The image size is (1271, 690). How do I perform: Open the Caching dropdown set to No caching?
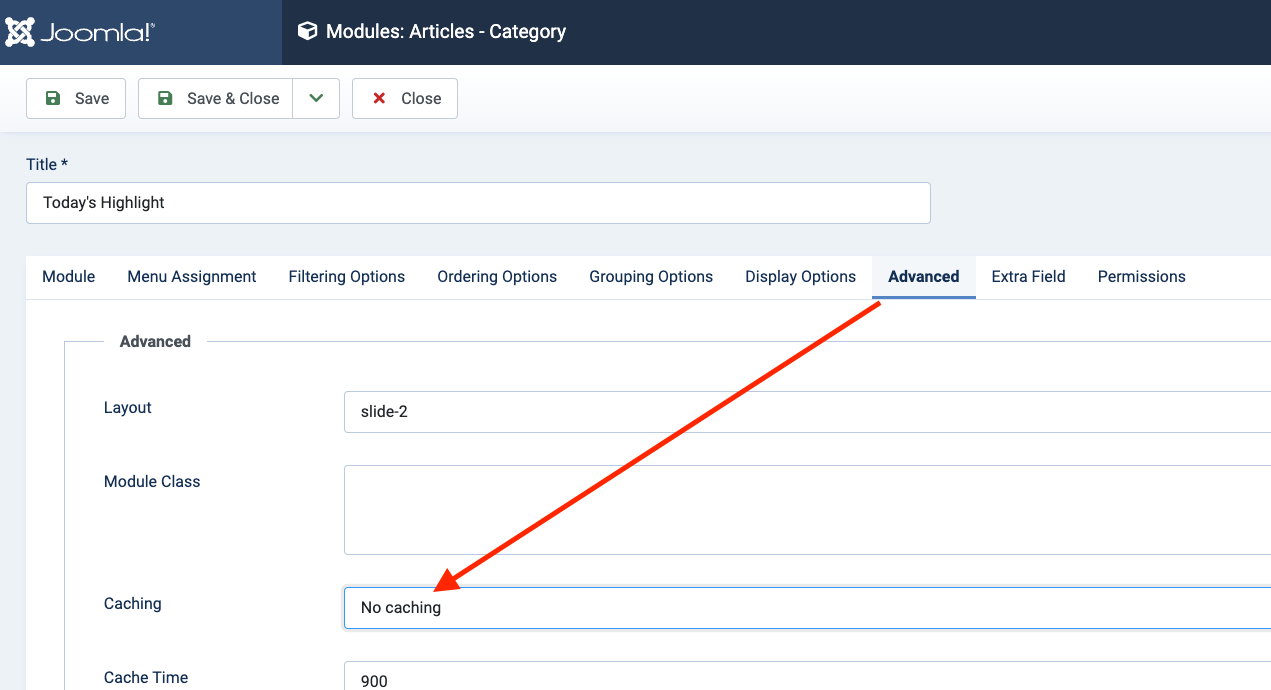[806, 608]
